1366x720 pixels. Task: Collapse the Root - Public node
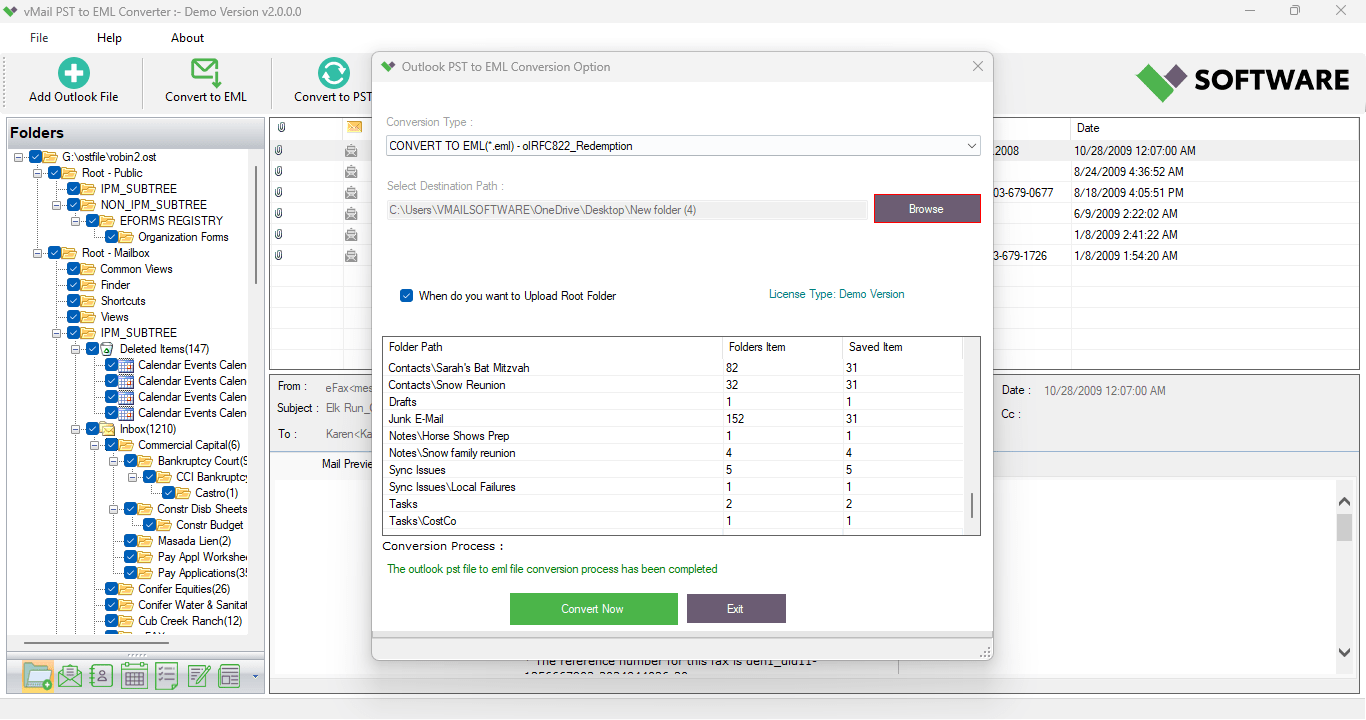click(38, 173)
